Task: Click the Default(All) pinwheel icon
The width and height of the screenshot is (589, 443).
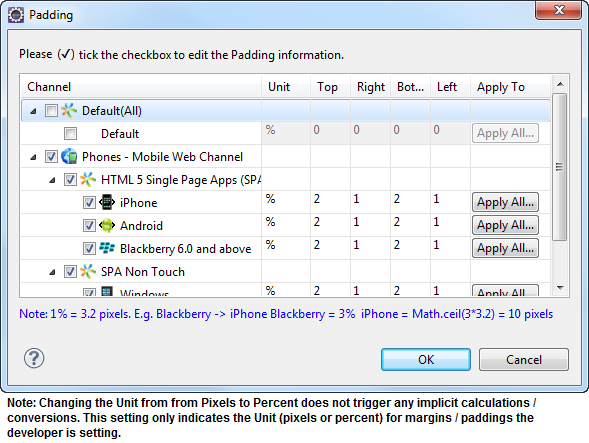Action: coord(69,110)
